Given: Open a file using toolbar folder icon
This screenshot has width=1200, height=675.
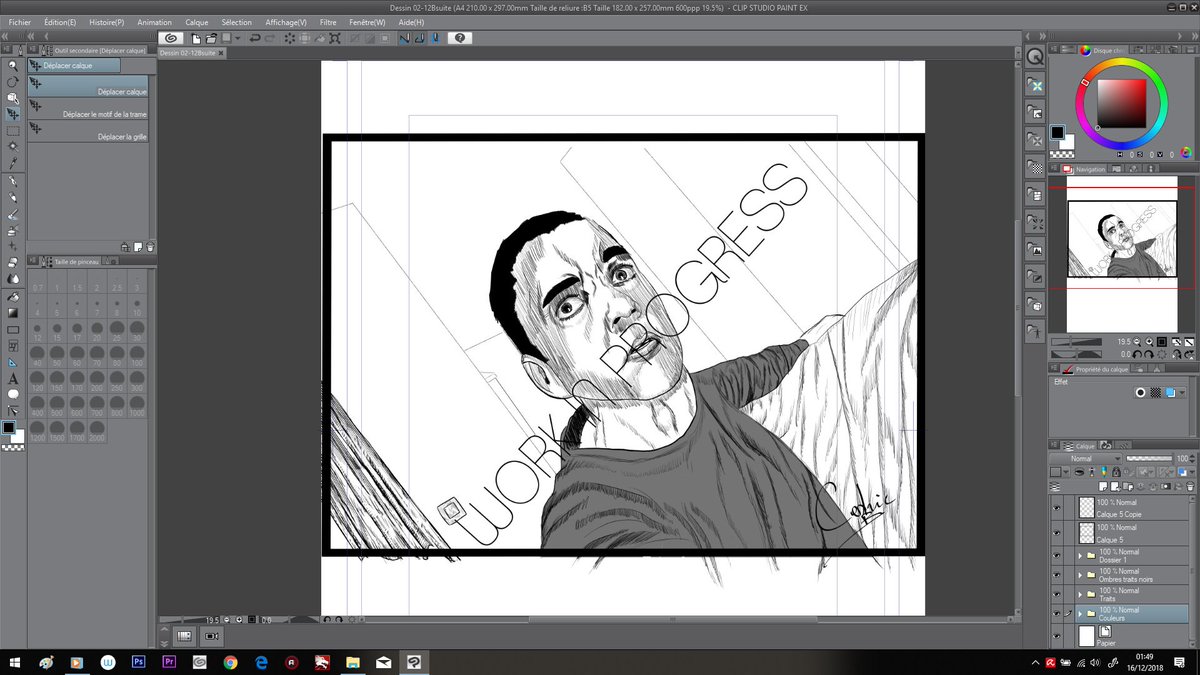Looking at the screenshot, I should pos(212,38).
